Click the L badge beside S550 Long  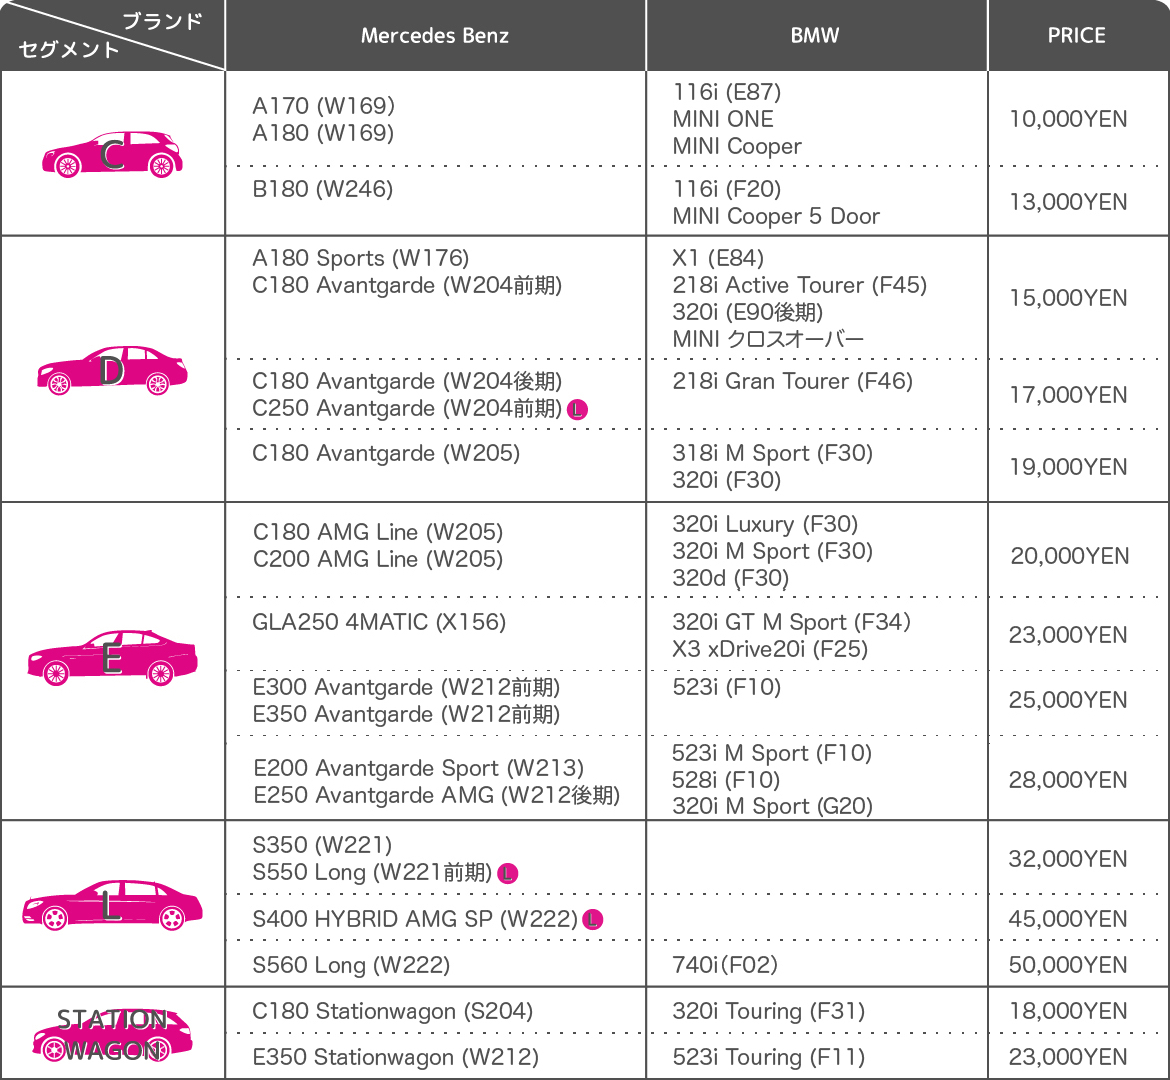pyautogui.click(x=507, y=873)
